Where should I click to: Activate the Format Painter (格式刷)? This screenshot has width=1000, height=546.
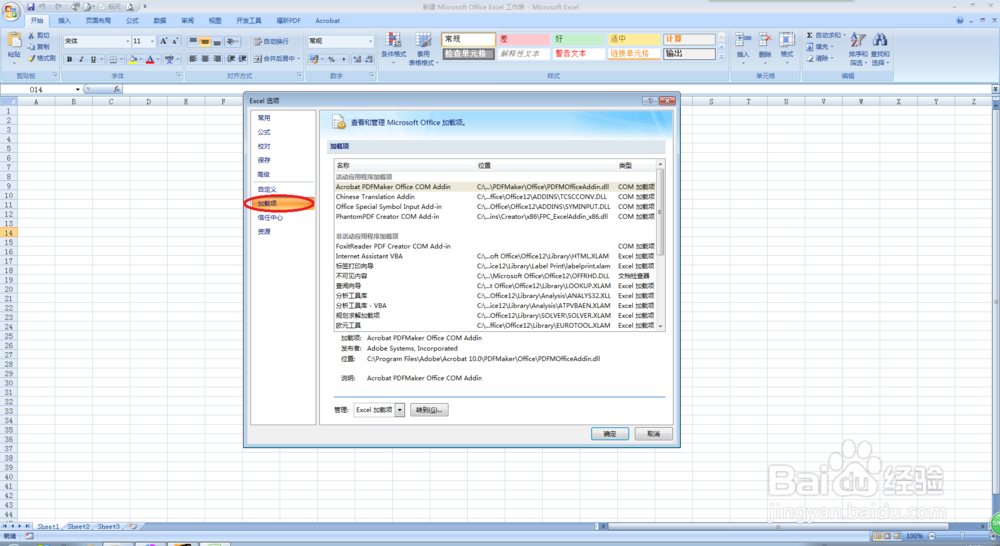coord(41,58)
